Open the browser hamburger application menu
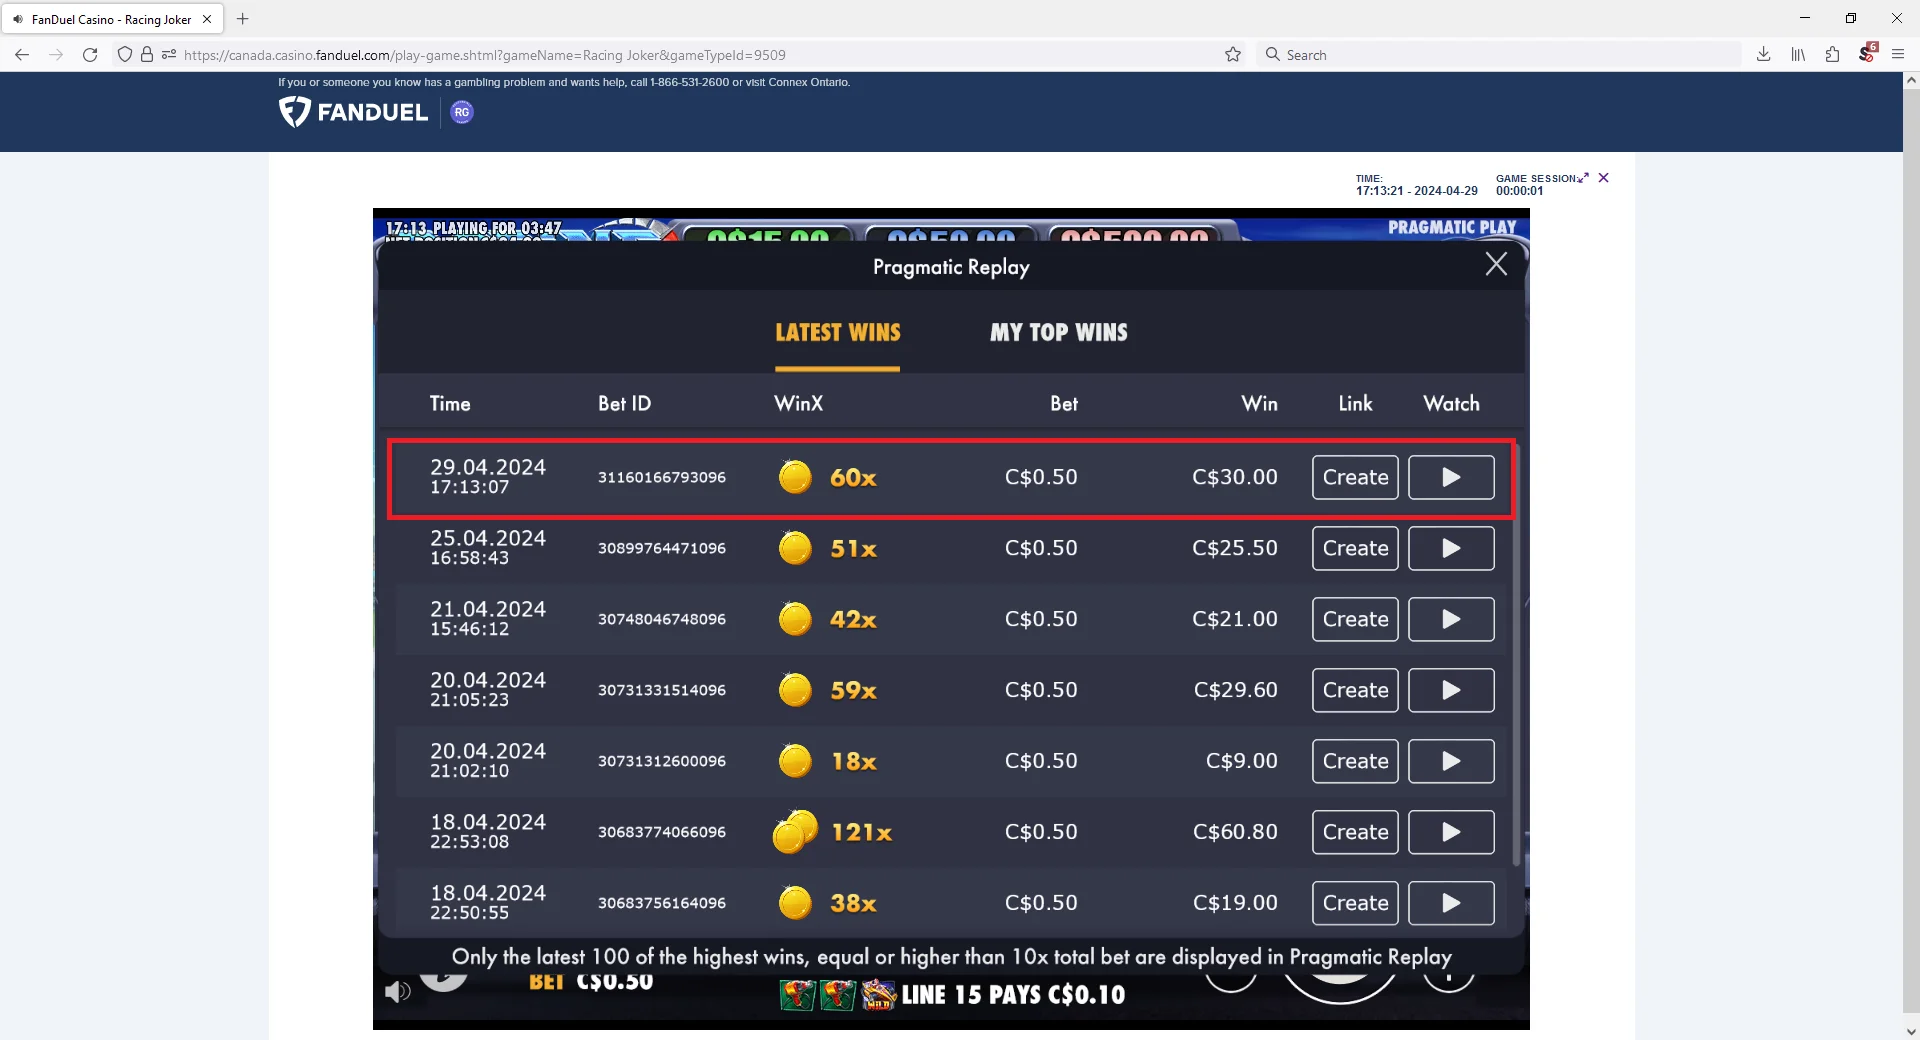This screenshot has width=1920, height=1040. point(1898,55)
